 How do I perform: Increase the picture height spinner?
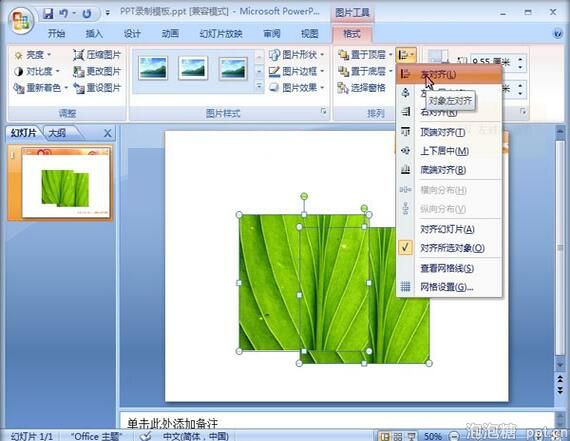(521, 58)
